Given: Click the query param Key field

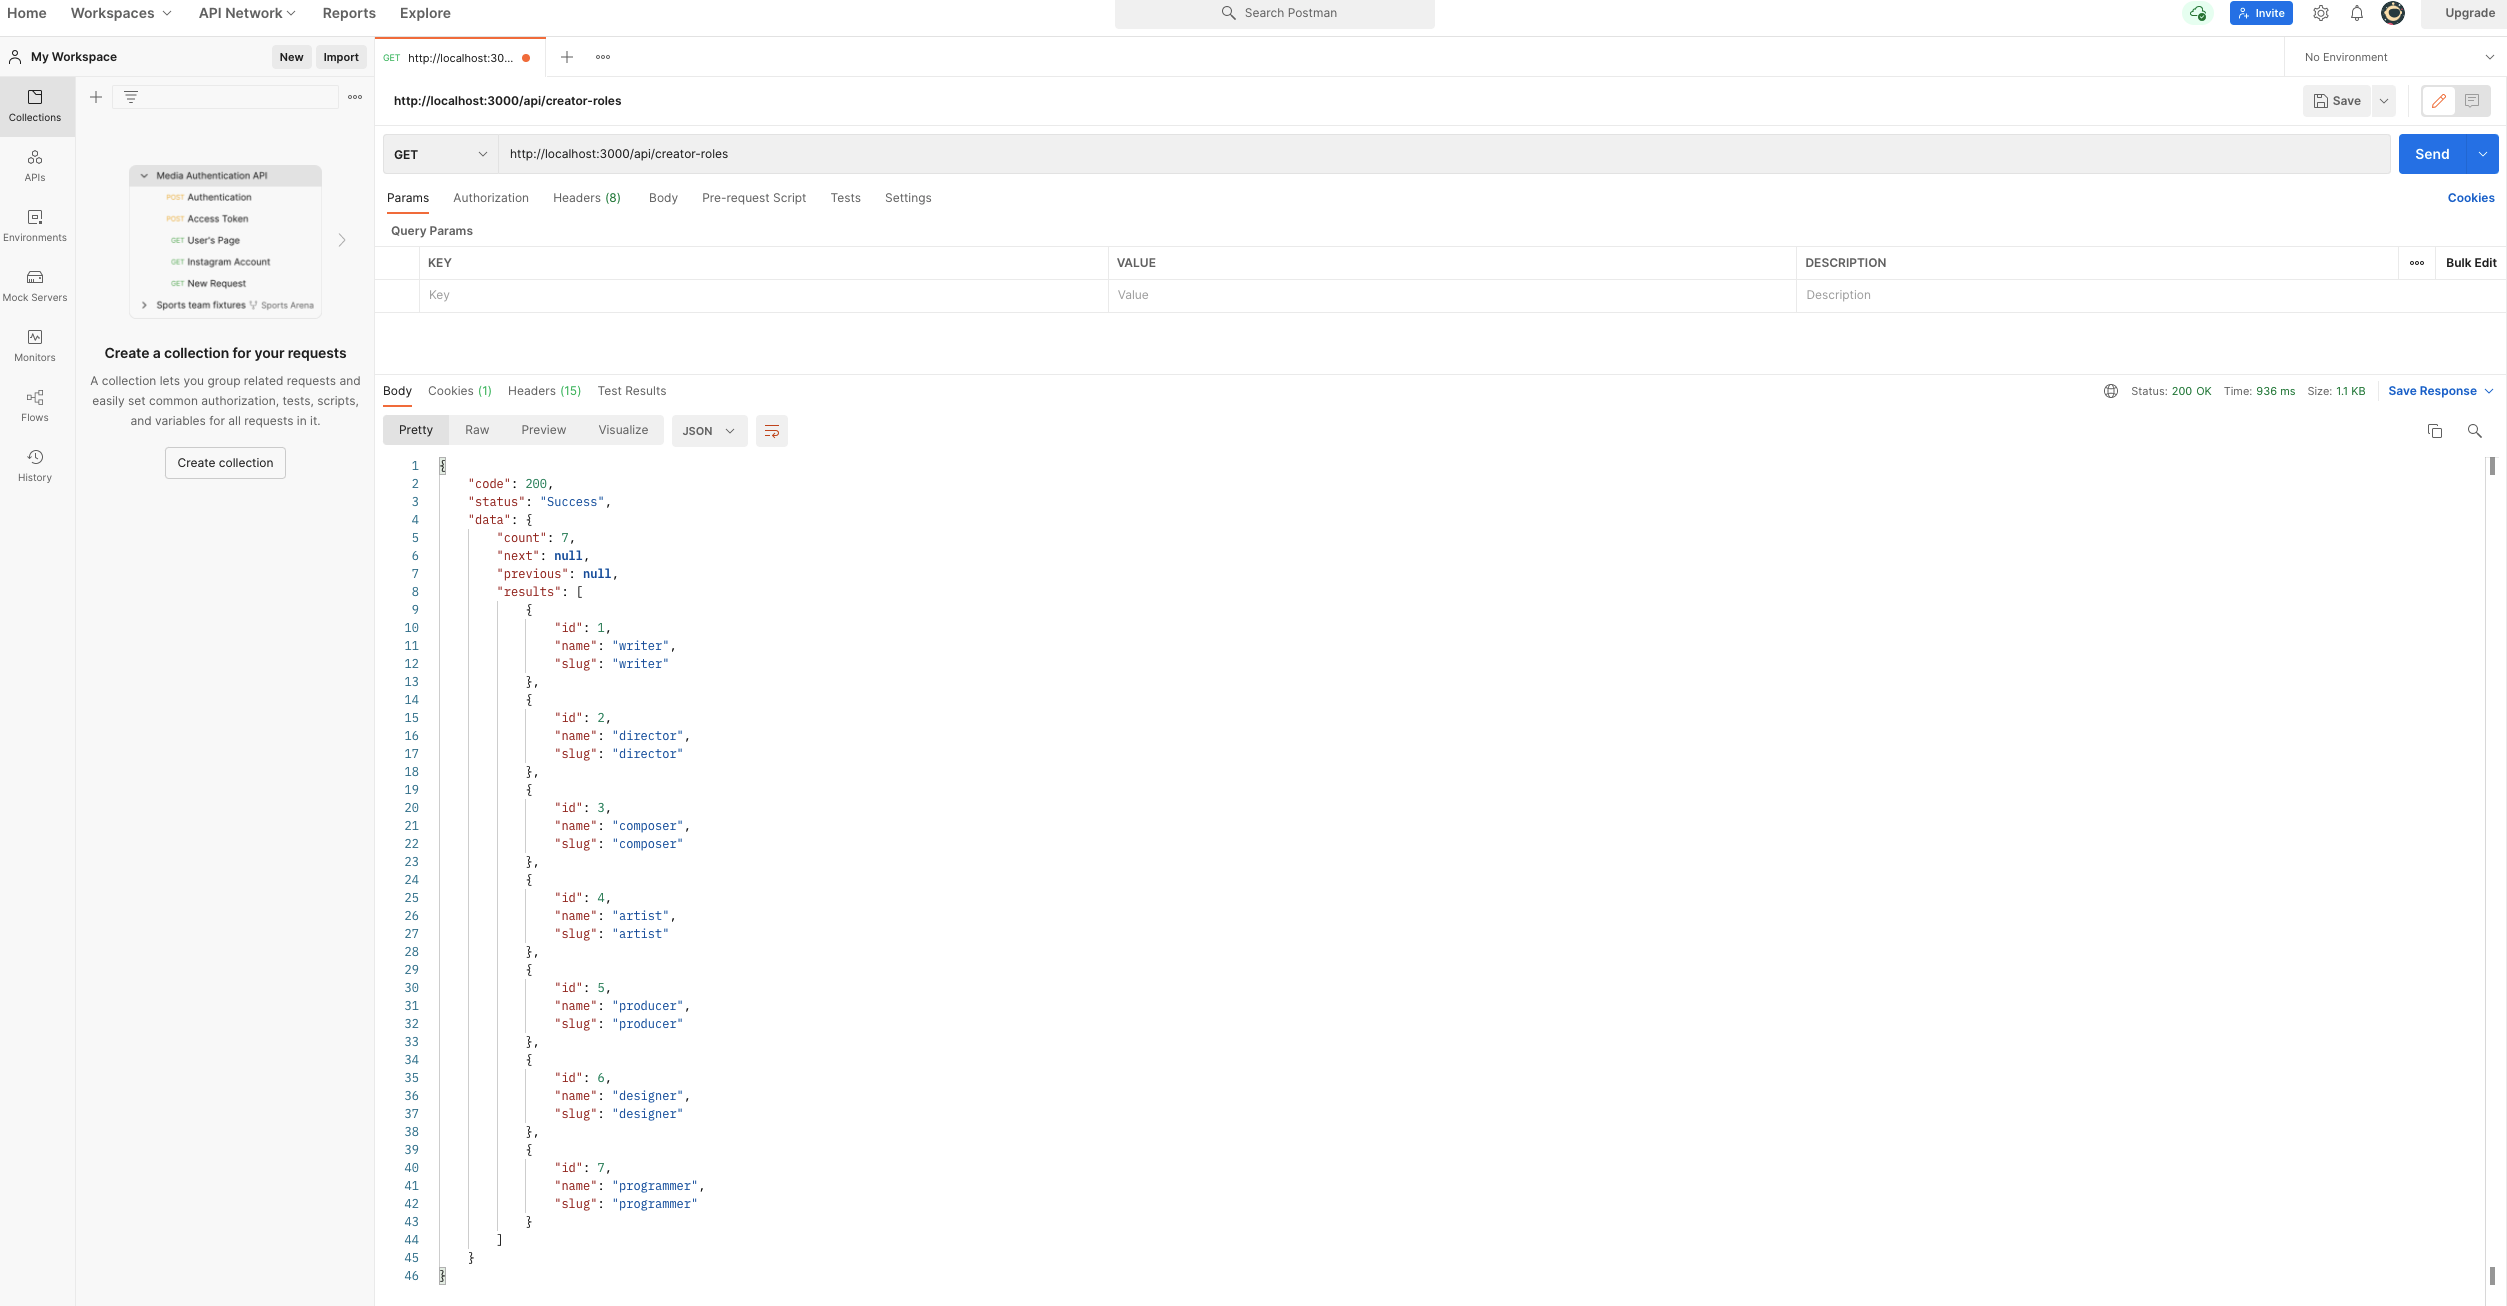Looking at the screenshot, I should click(x=764, y=295).
